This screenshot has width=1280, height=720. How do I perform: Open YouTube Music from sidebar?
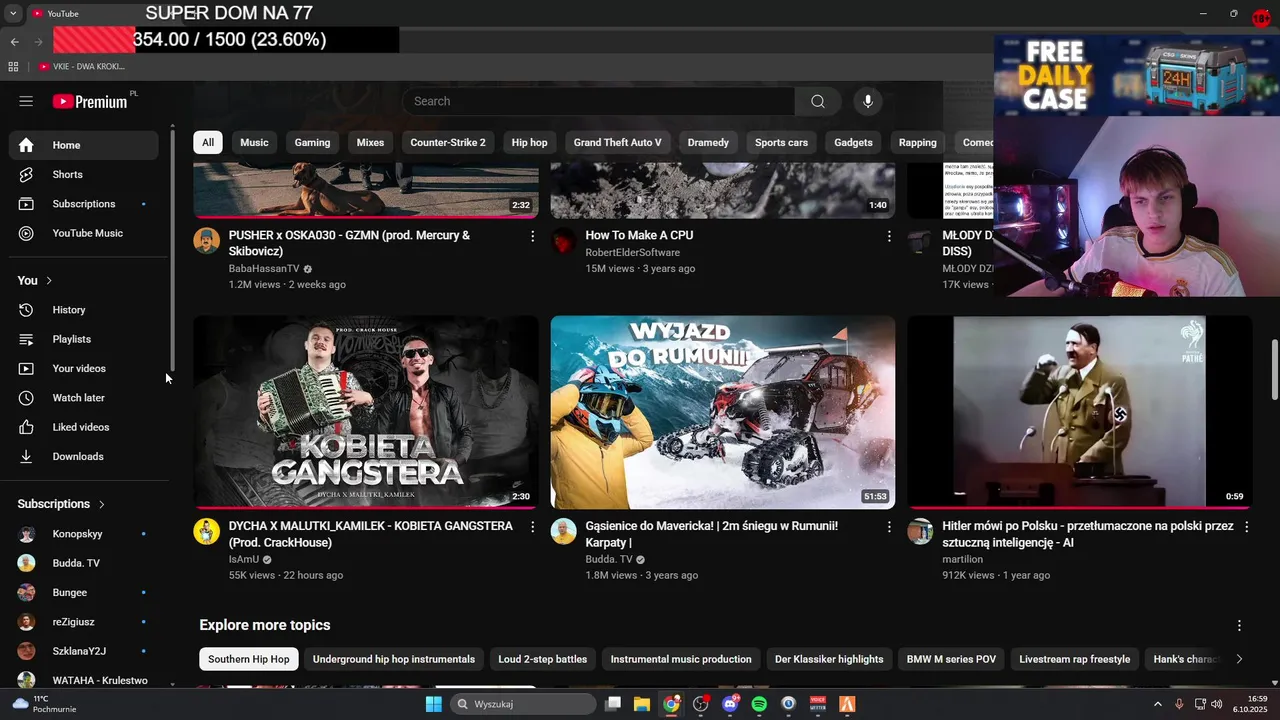(x=84, y=233)
